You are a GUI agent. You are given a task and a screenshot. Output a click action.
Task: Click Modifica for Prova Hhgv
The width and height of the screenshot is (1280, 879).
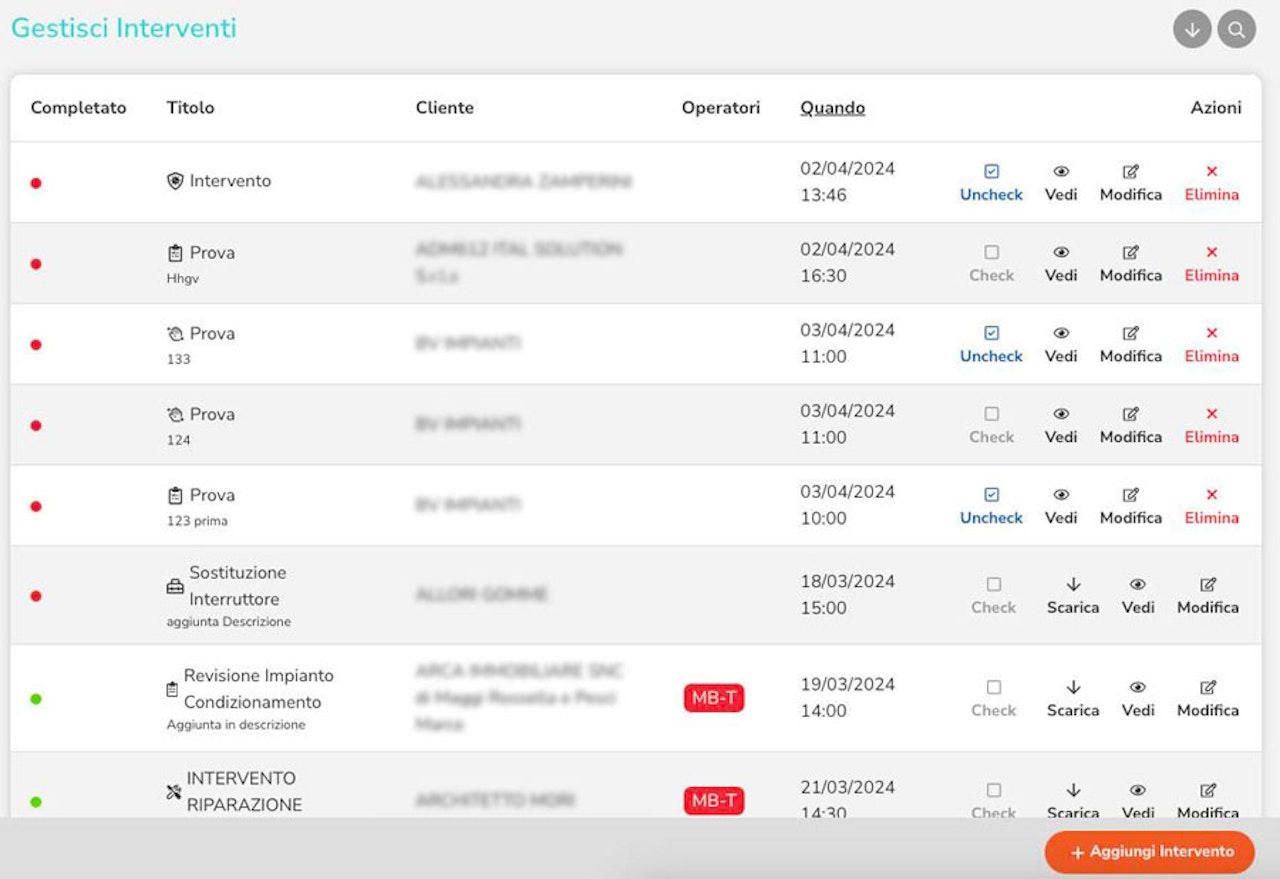pos(1131,264)
